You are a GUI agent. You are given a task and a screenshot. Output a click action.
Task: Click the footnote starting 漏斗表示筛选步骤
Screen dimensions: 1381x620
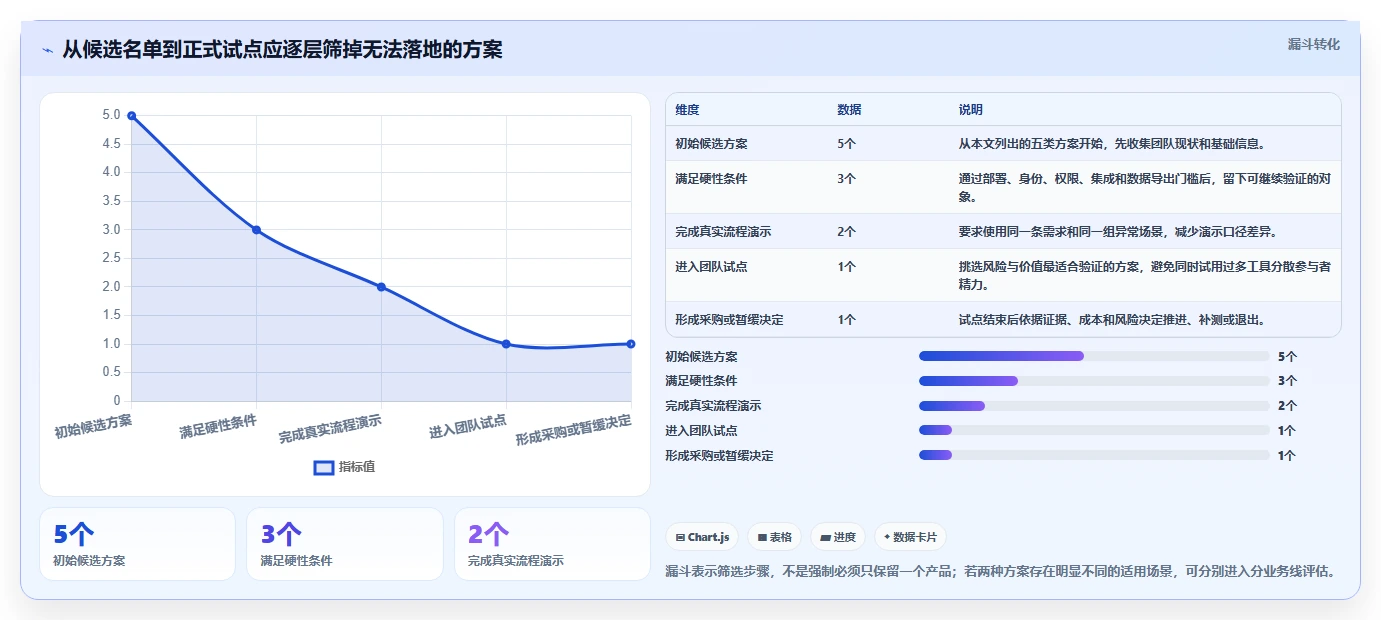(1000, 571)
